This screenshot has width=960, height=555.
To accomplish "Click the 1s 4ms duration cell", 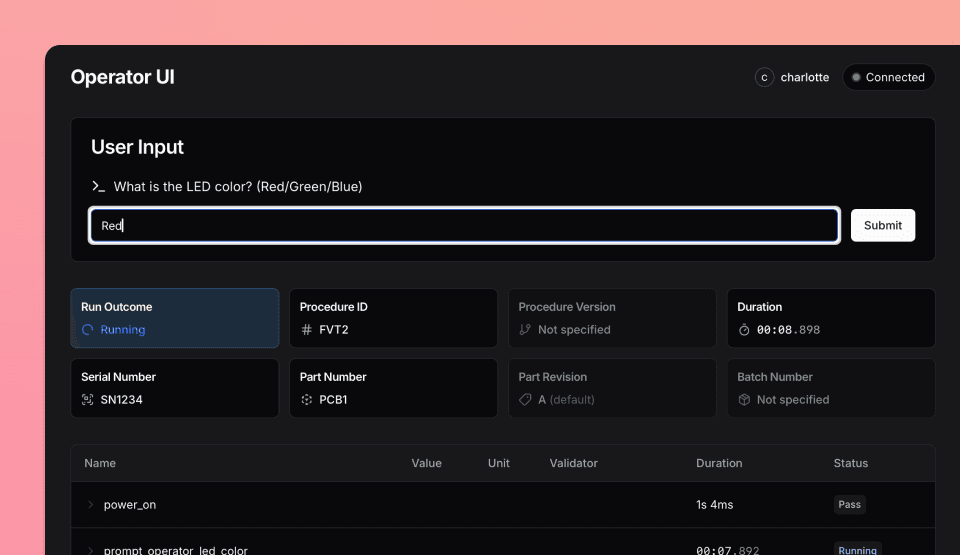I will point(714,505).
